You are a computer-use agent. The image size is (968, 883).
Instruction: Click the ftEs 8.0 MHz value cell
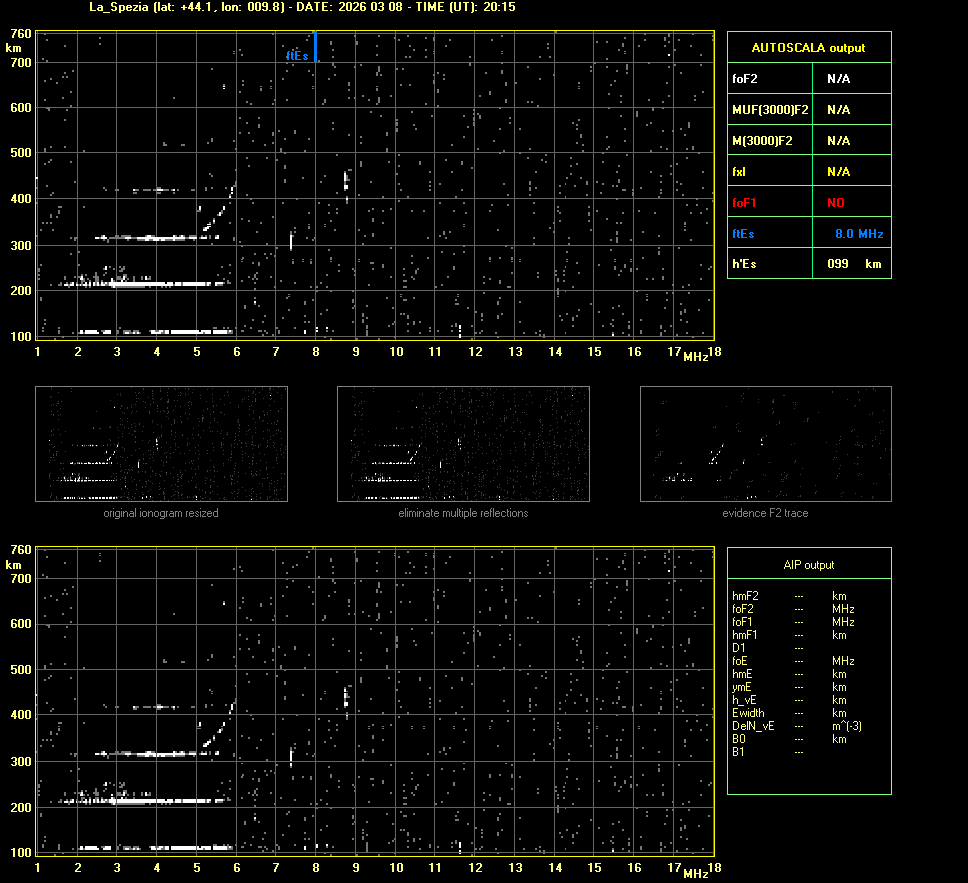pyautogui.click(x=858, y=233)
